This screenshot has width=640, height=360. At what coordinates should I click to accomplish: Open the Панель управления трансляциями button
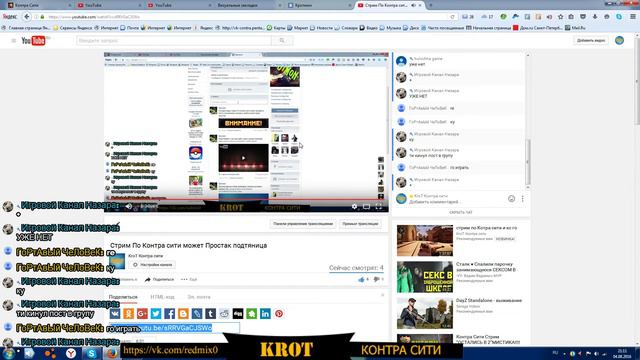point(303,224)
